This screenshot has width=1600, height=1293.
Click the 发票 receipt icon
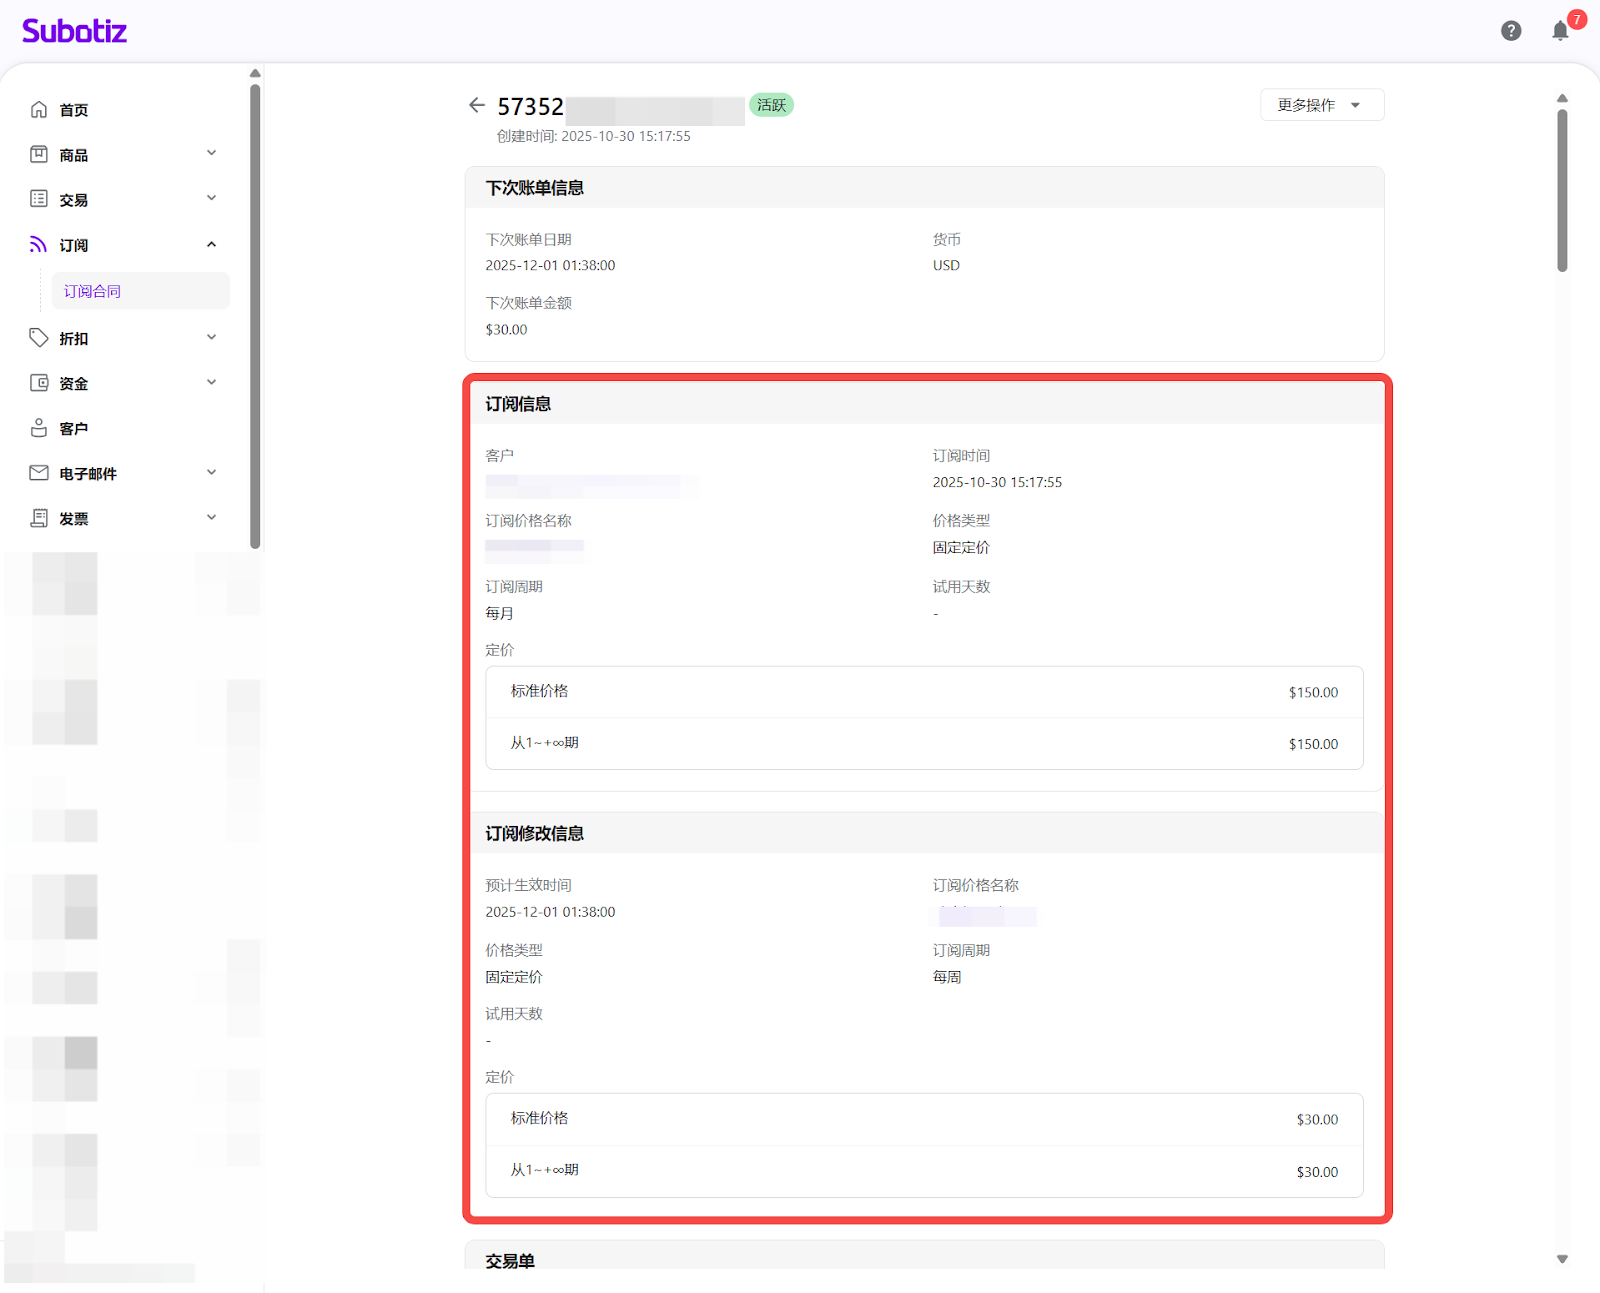[39, 518]
